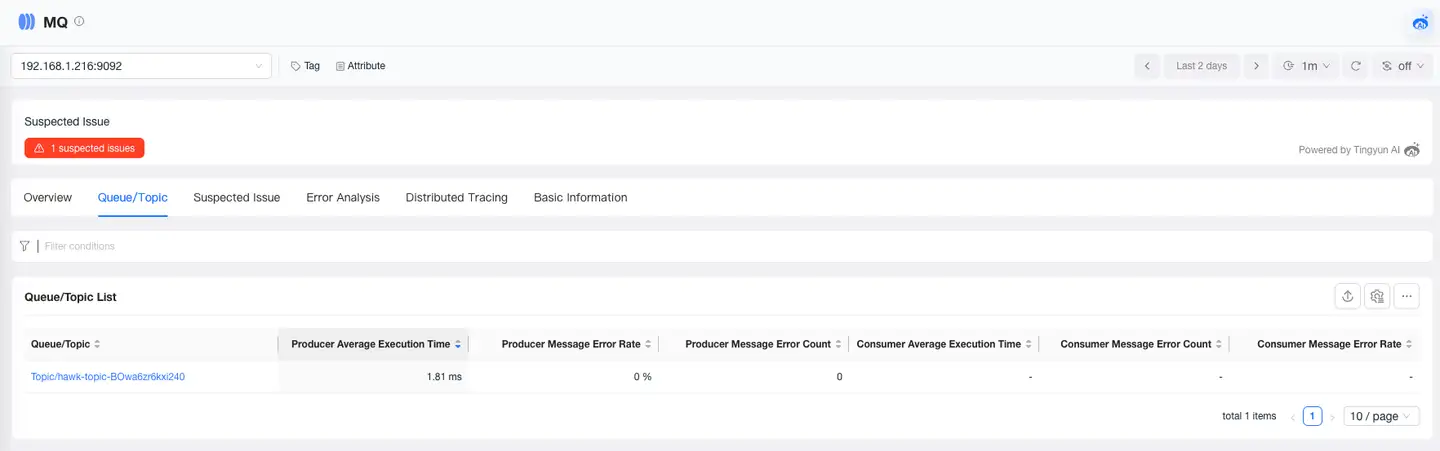This screenshot has width=1440, height=451.
Task: Click the three-dot more options button
Action: [x=1406, y=296]
